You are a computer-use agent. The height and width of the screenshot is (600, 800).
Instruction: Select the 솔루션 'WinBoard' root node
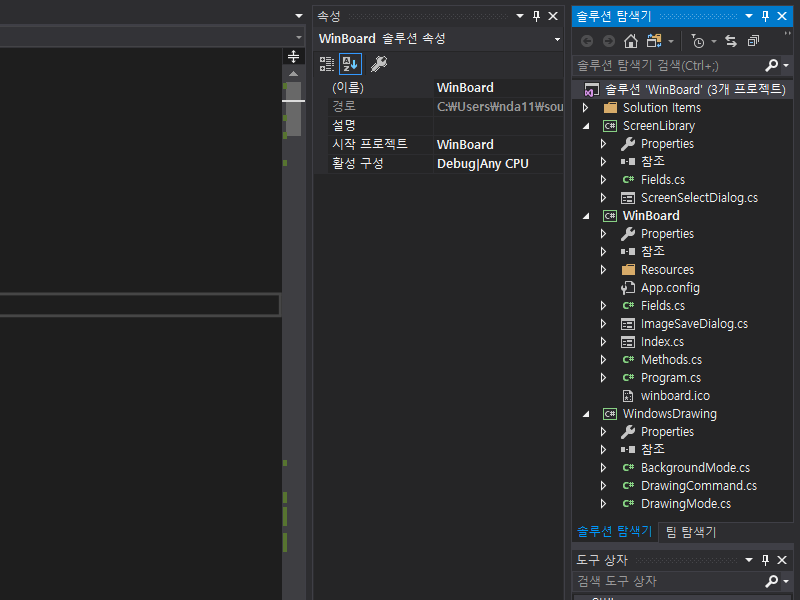point(695,89)
